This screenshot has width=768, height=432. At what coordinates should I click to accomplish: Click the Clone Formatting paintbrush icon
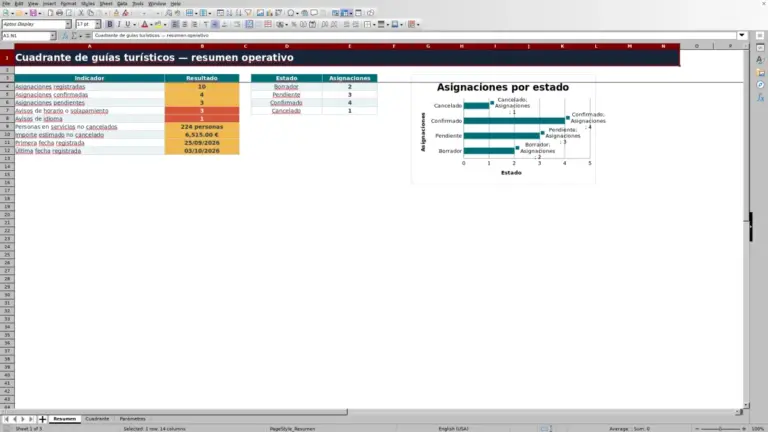click(116, 13)
